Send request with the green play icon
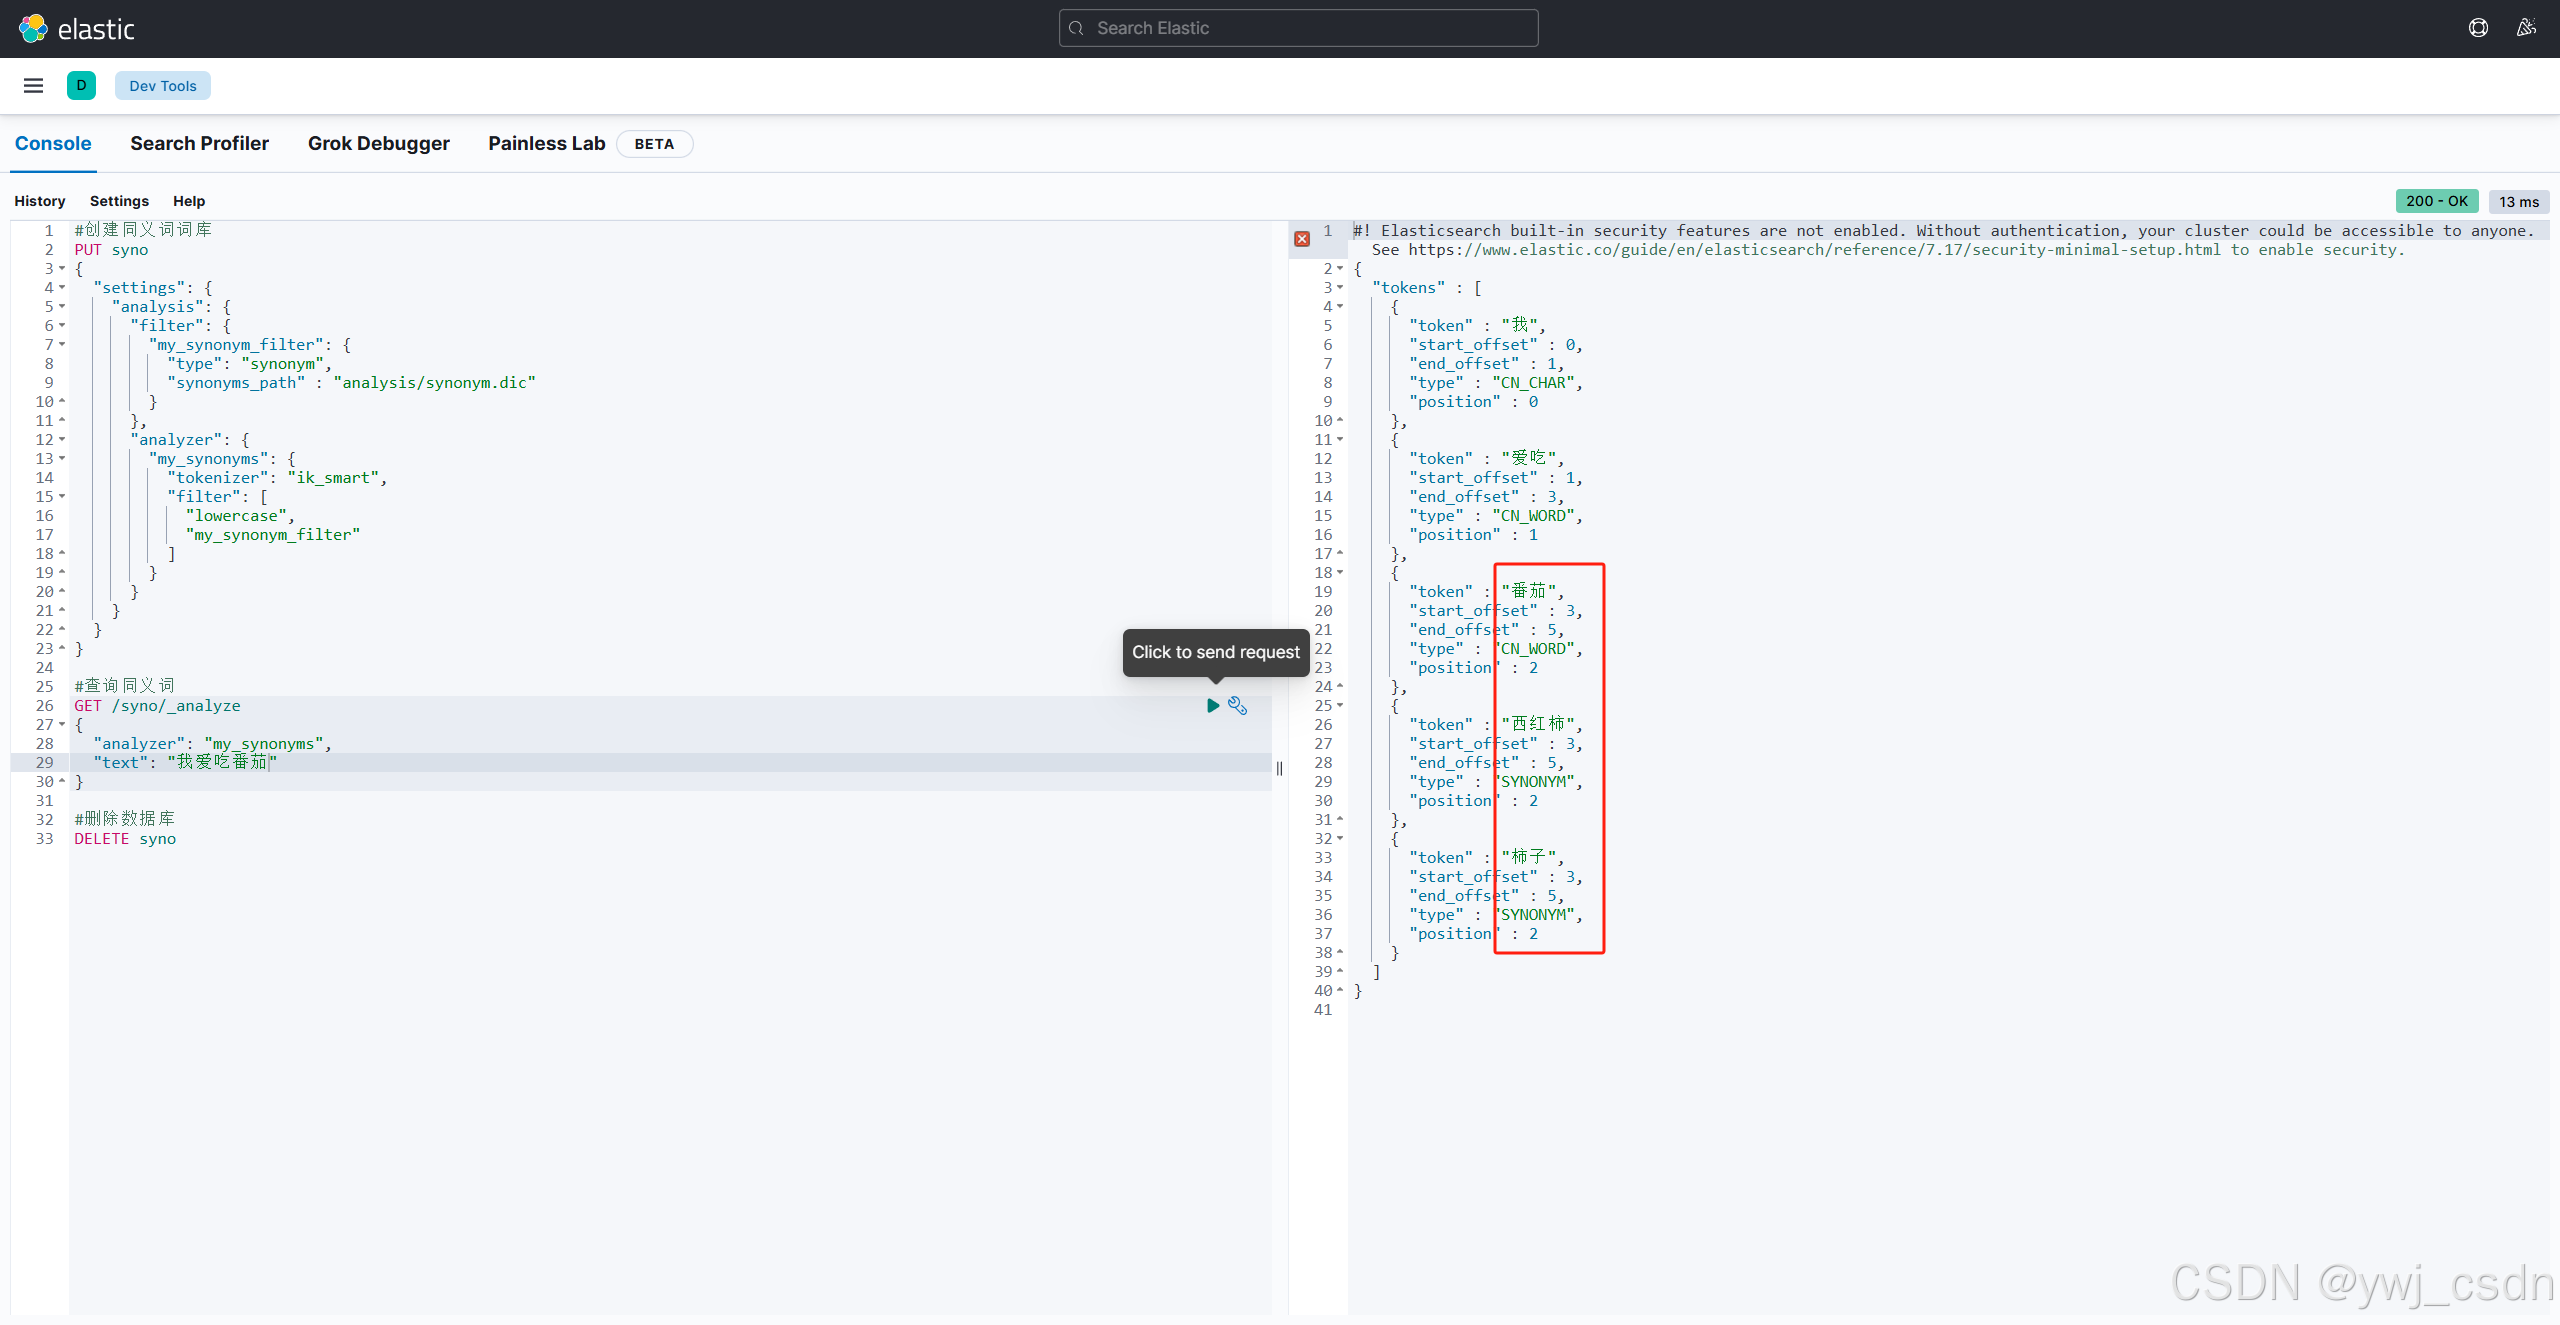Screen dimensions: 2560x1325 point(1213,706)
